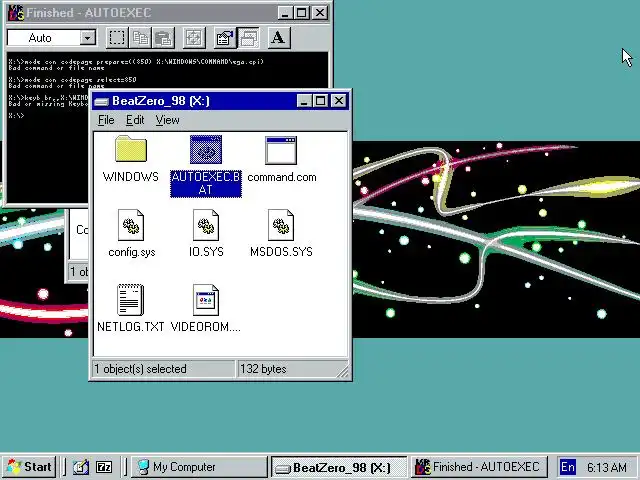This screenshot has height=480, width=640.
Task: Click the Mark tool in DOS toolbar
Action: point(117,38)
